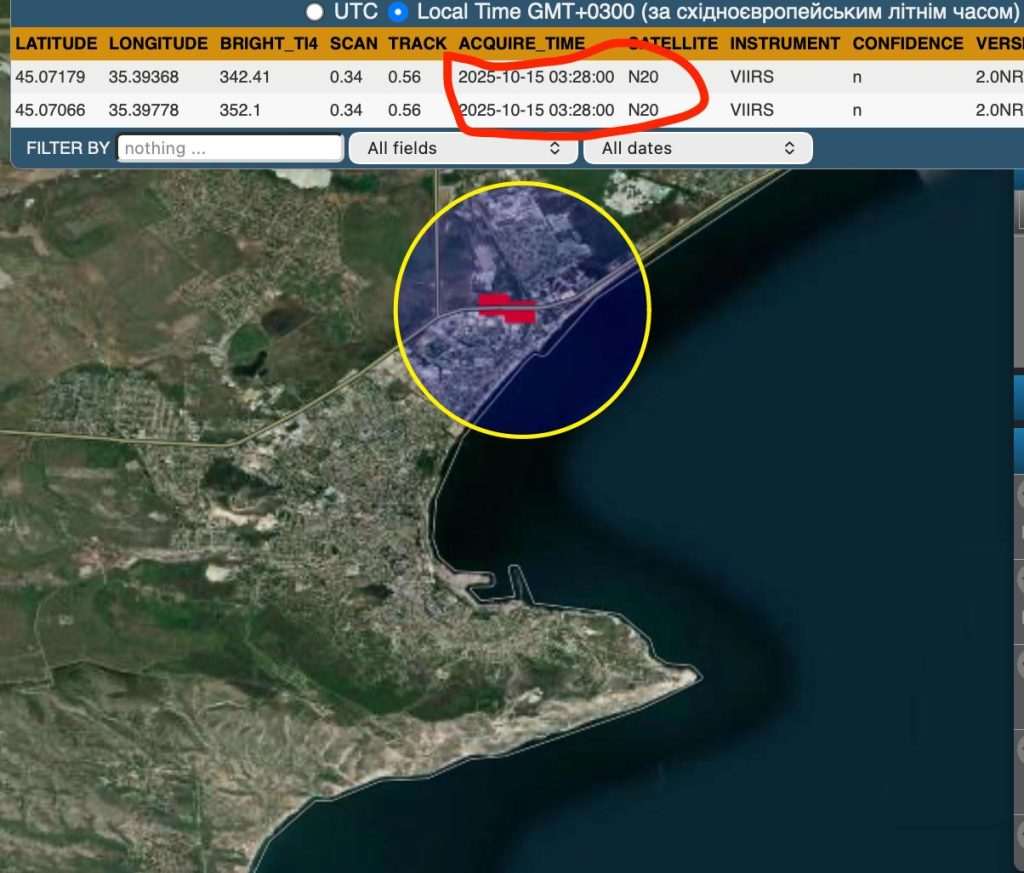1024x873 pixels.
Task: Click the latitude value 45.07066
Action: point(51,110)
